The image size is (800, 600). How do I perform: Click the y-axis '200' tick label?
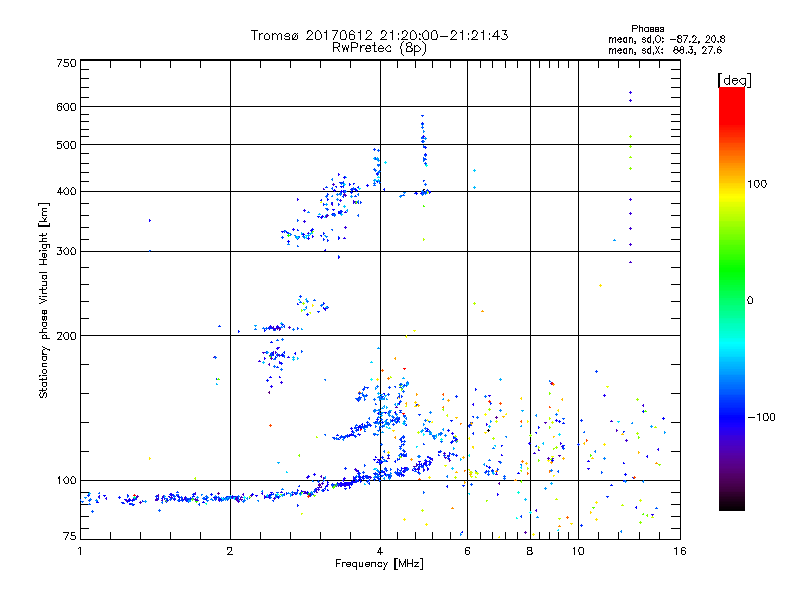coord(67,336)
